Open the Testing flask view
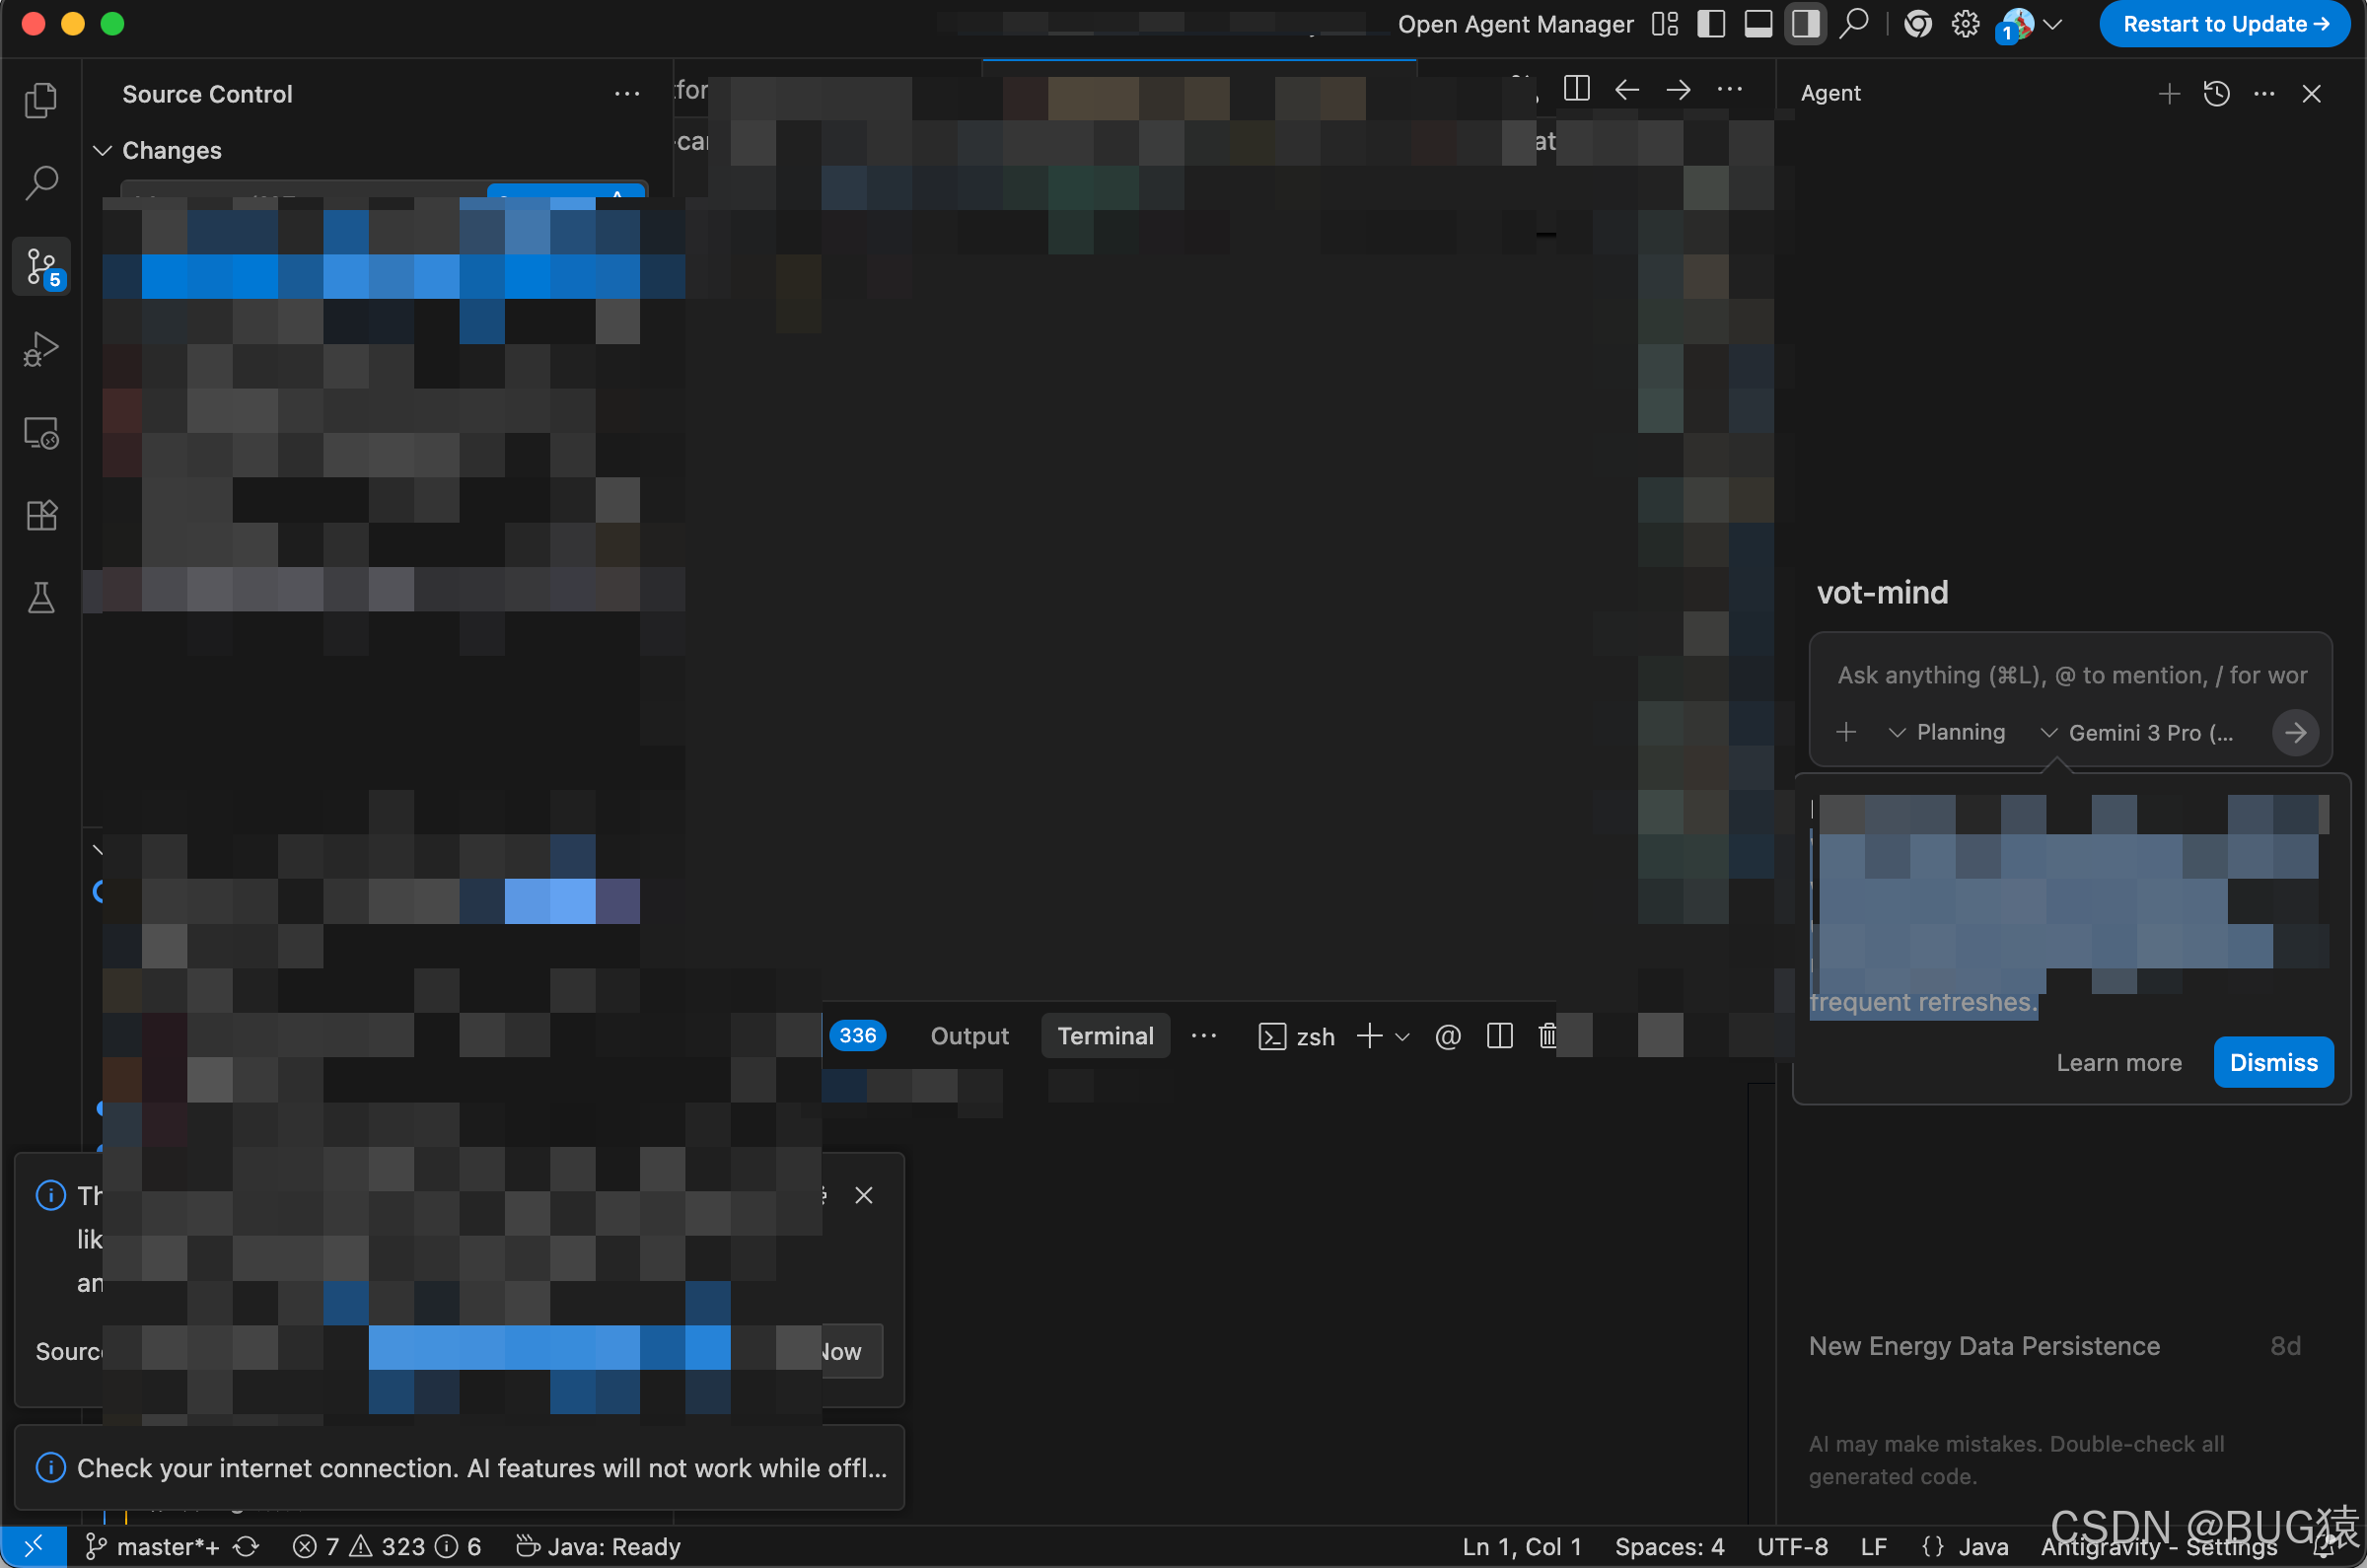2367x1568 pixels. (41, 598)
